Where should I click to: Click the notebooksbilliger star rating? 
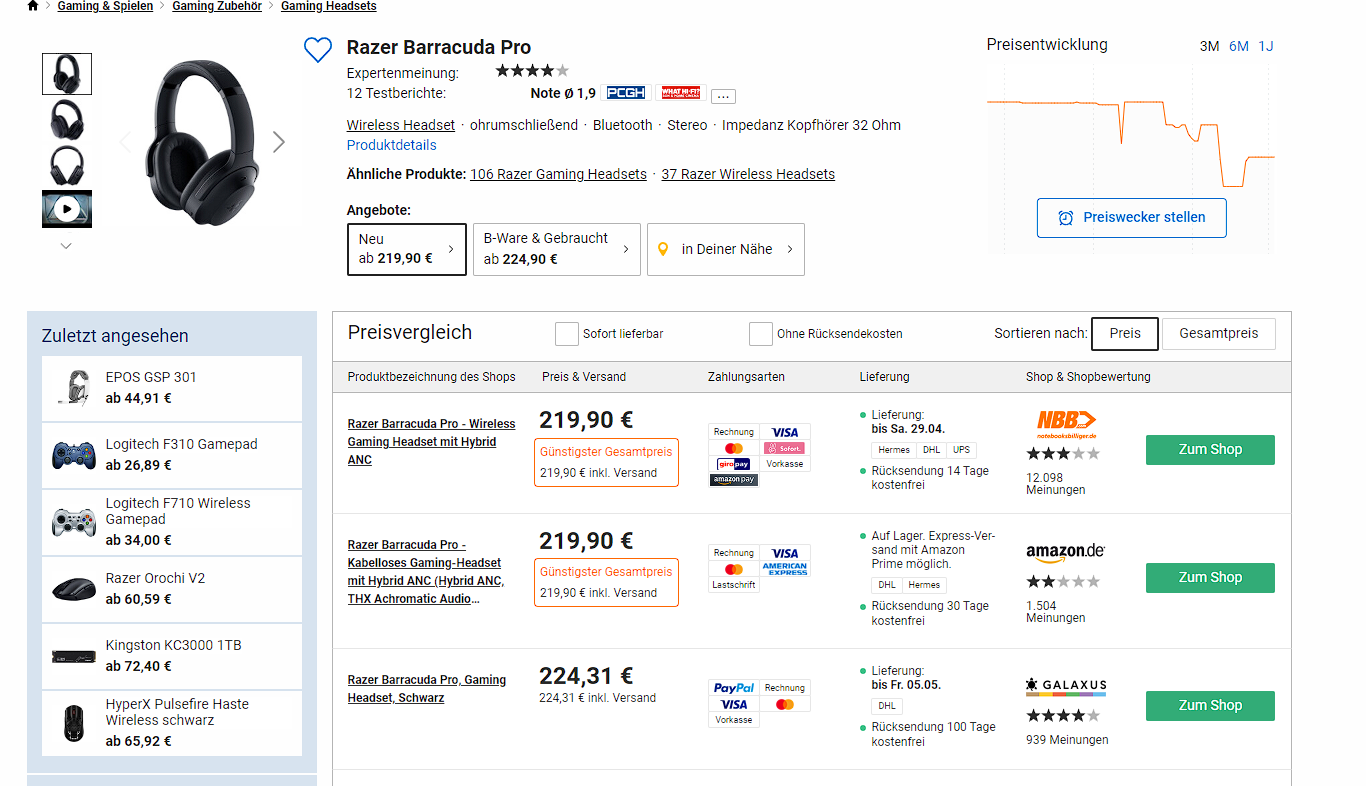pos(1063,454)
